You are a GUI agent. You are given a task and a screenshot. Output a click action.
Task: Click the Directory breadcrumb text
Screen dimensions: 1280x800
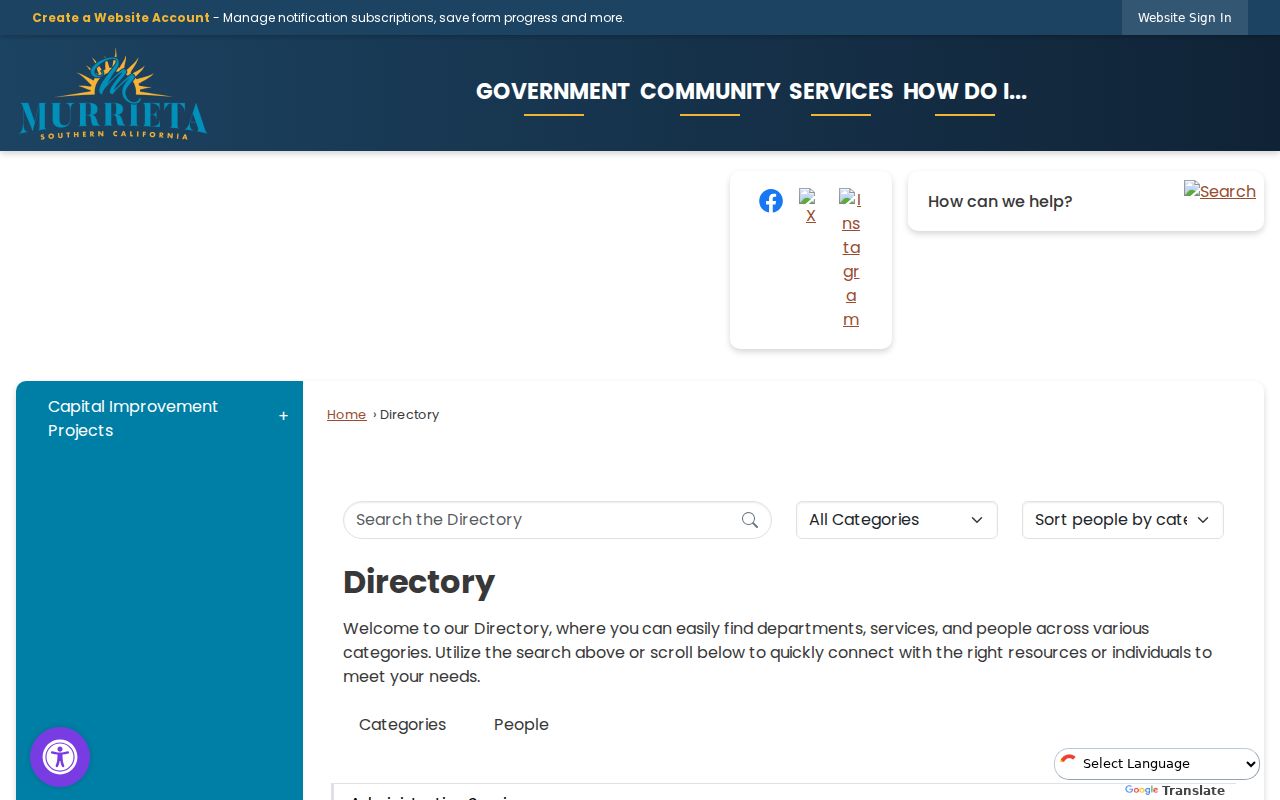click(x=410, y=415)
